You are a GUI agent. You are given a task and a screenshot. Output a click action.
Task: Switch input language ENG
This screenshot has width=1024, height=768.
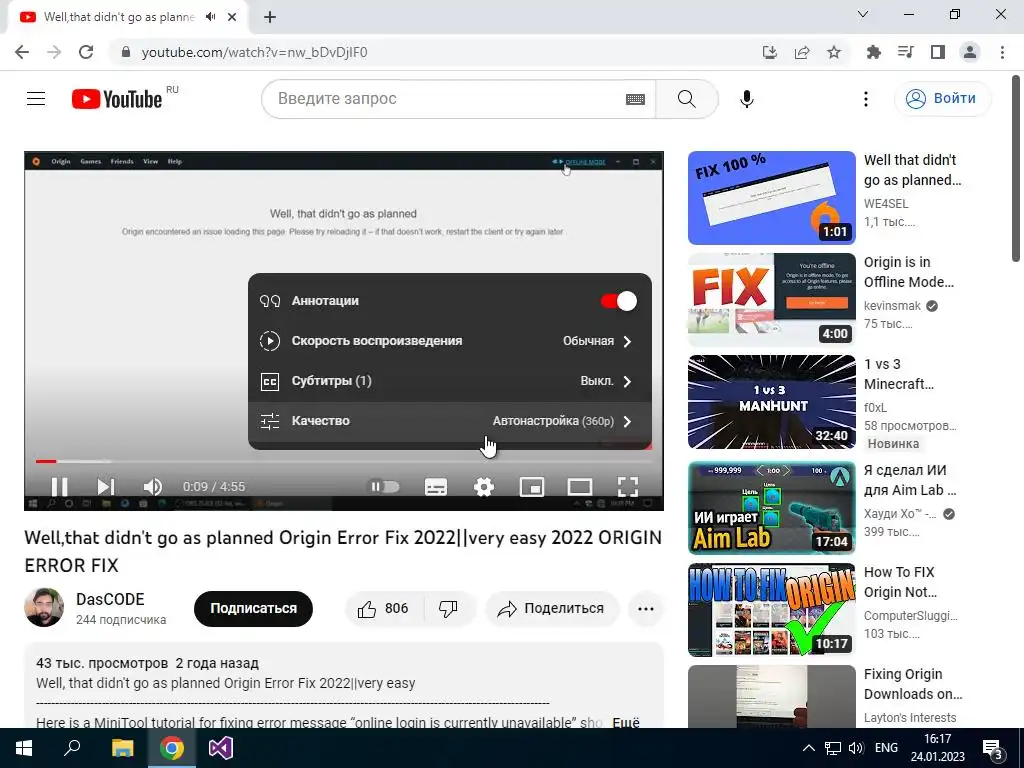coord(886,748)
